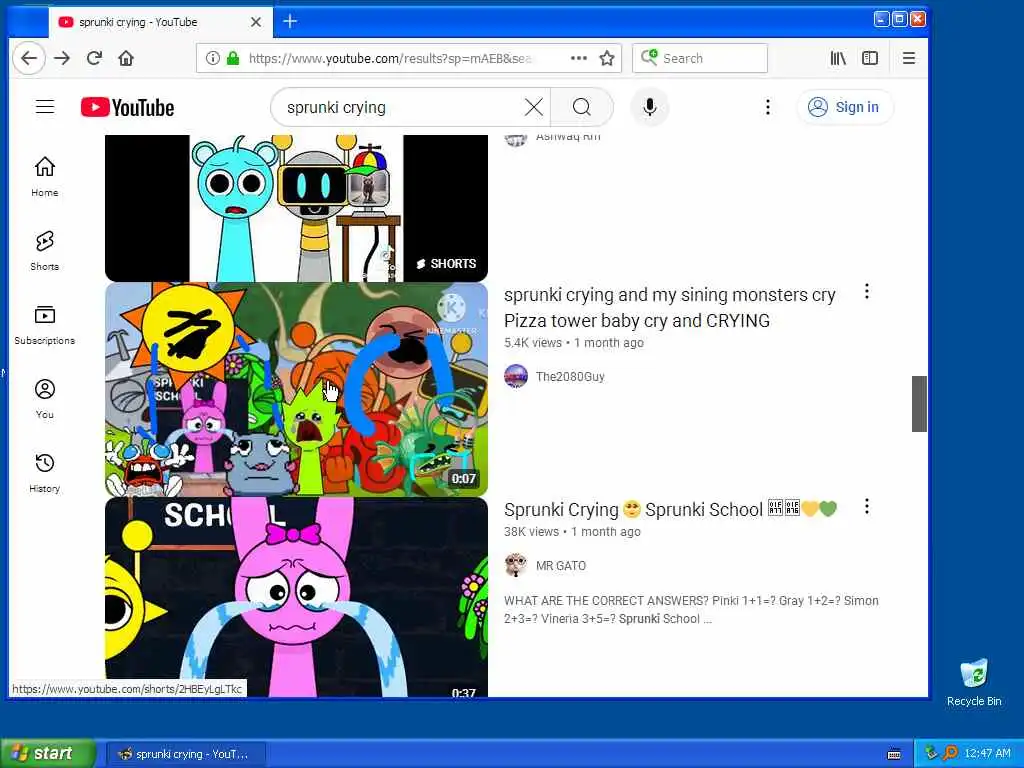Open page actions three-dot menu in address bar
Screen dimensions: 1024x768
579,58
